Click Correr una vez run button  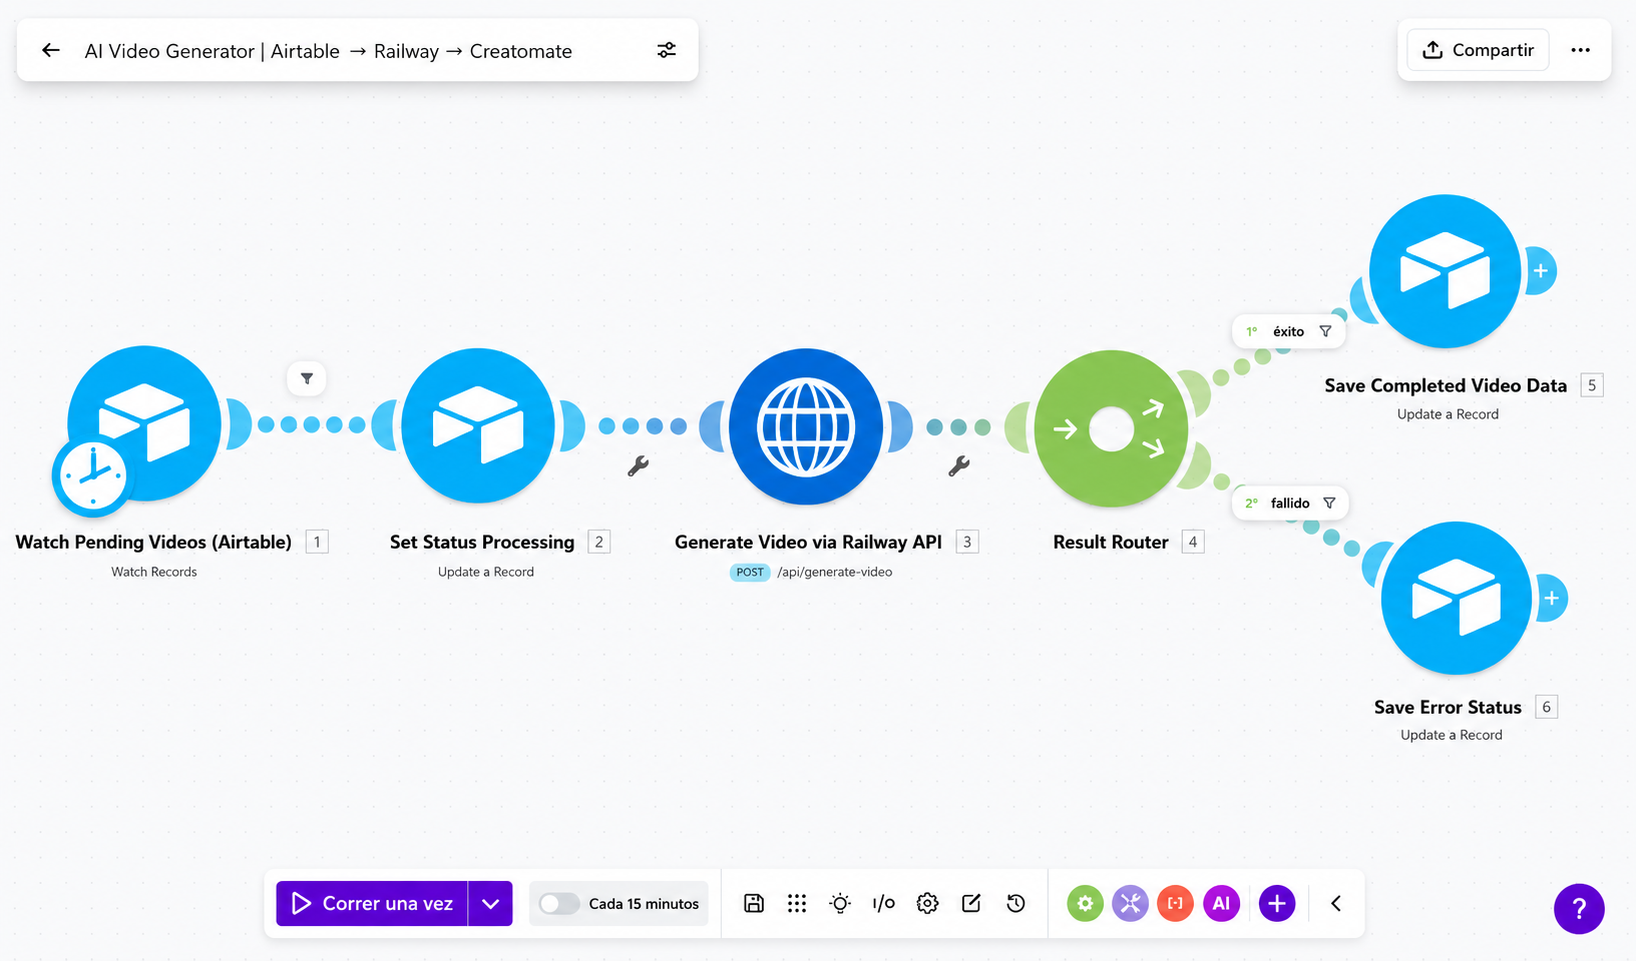point(372,903)
